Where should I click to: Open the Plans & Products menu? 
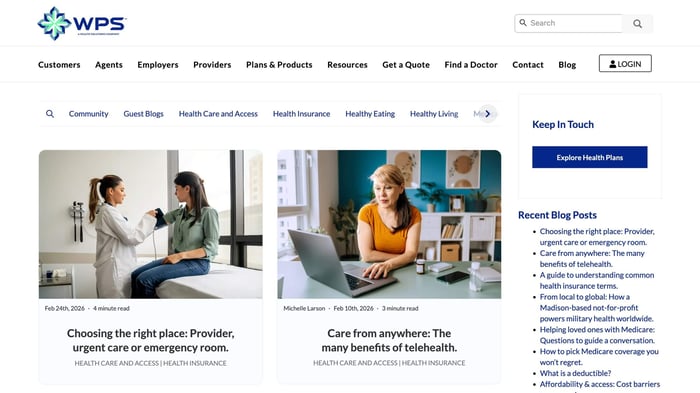pyautogui.click(x=279, y=65)
